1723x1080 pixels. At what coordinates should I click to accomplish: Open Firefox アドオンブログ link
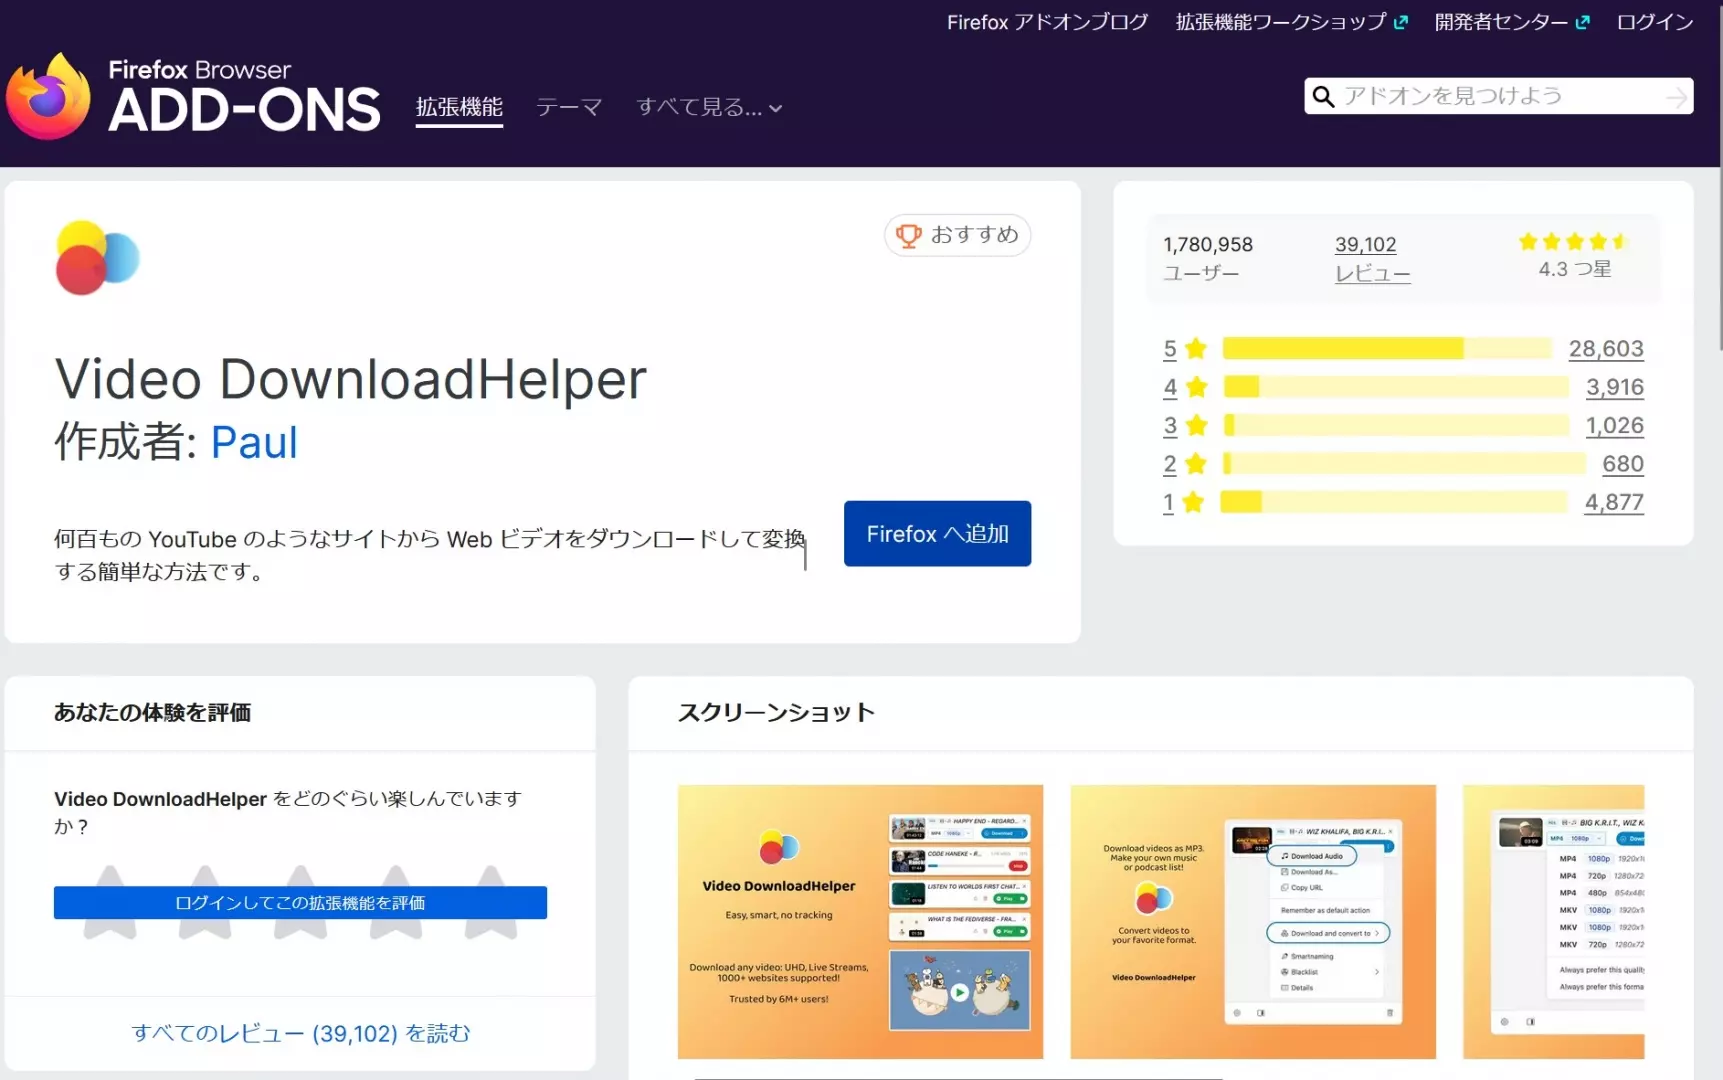[1048, 22]
